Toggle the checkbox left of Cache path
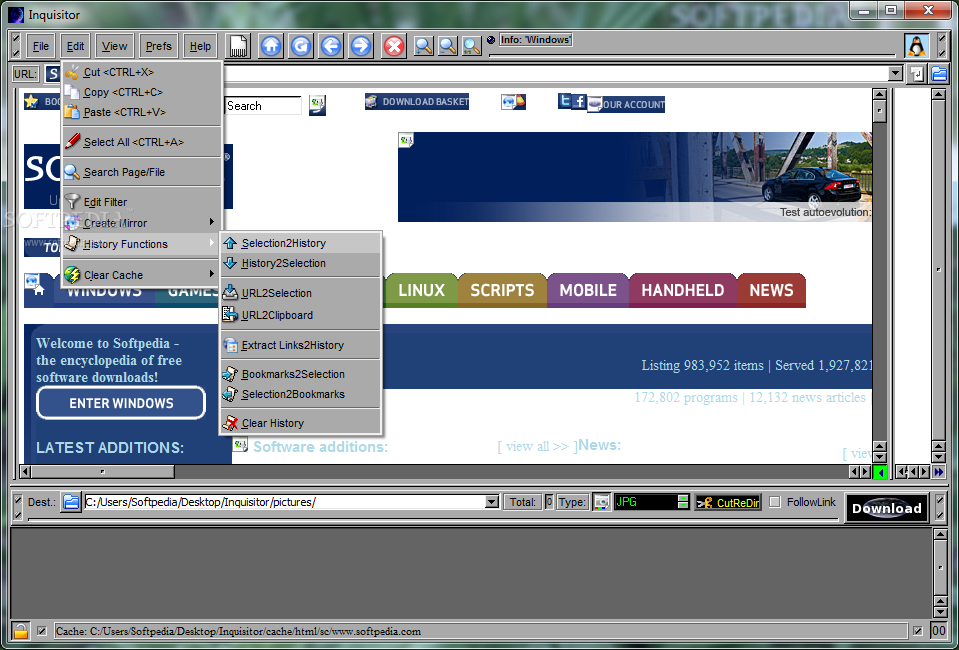959x650 pixels. [x=42, y=631]
